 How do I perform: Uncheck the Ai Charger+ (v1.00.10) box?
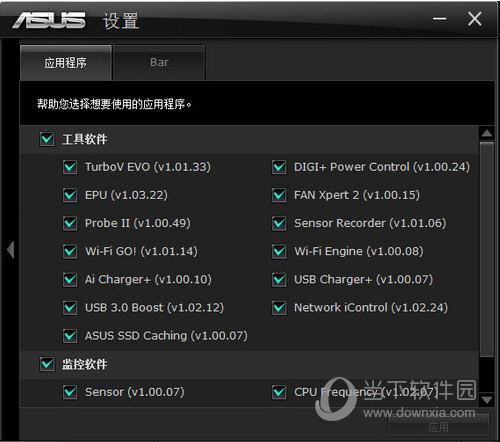pos(70,279)
